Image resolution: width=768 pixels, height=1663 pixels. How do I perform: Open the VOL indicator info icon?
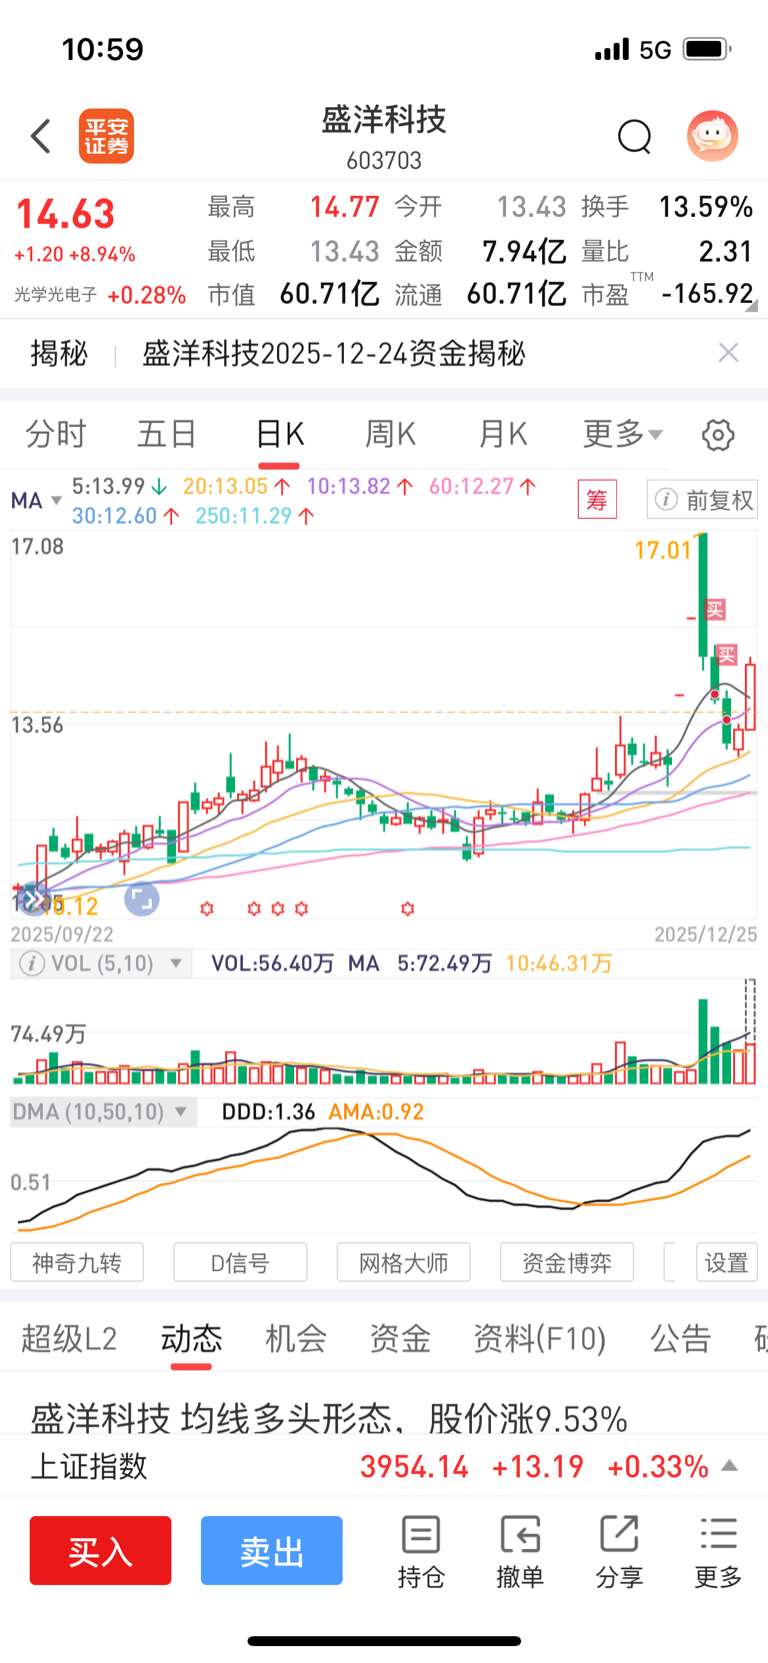pos(32,963)
